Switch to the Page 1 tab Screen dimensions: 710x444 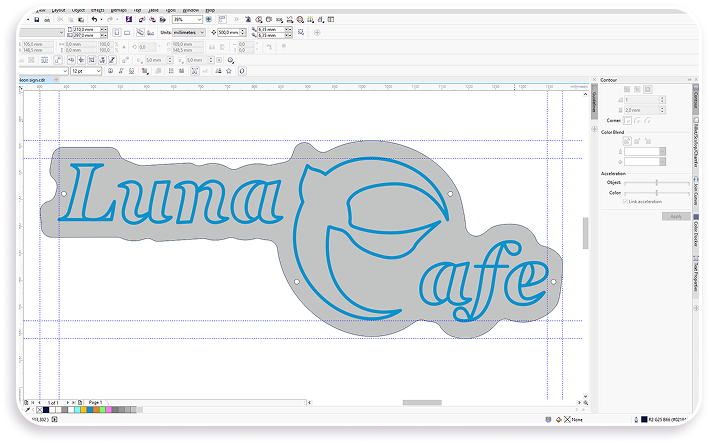point(95,402)
